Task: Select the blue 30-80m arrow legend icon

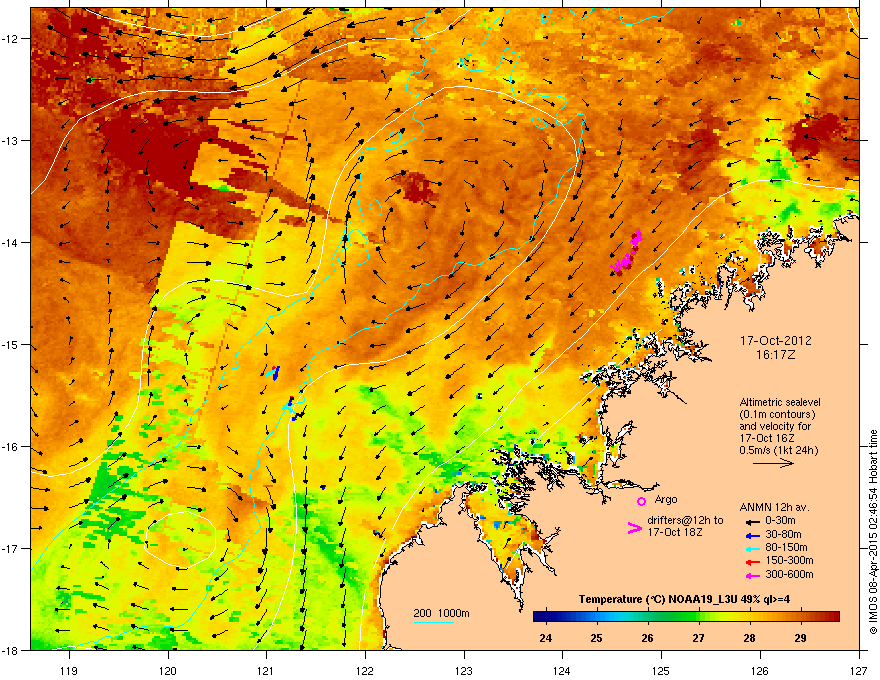Action: pos(753,535)
